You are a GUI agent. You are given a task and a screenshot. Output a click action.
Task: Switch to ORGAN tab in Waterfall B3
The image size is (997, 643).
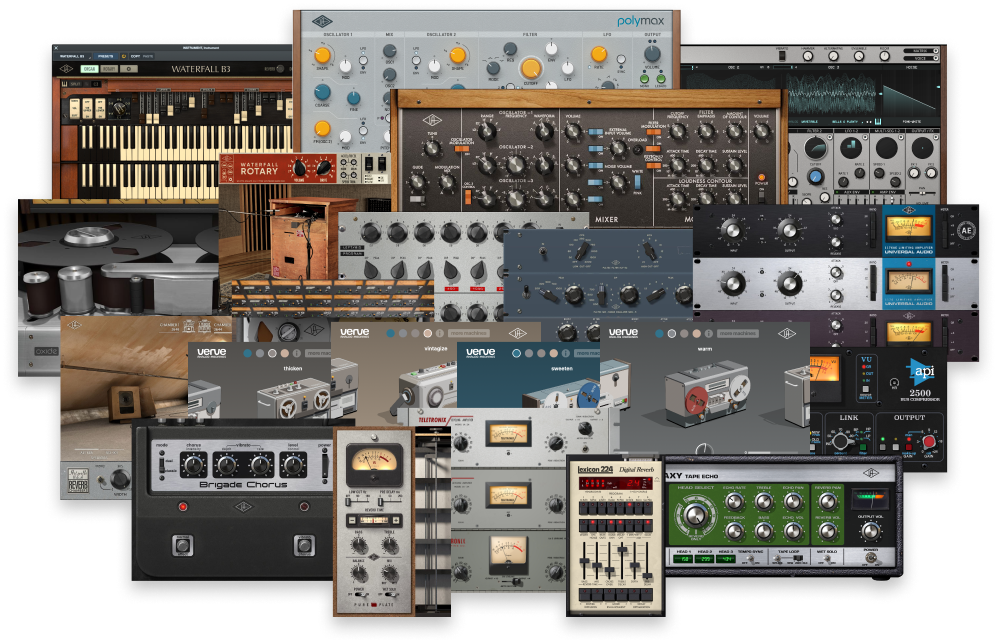90,69
